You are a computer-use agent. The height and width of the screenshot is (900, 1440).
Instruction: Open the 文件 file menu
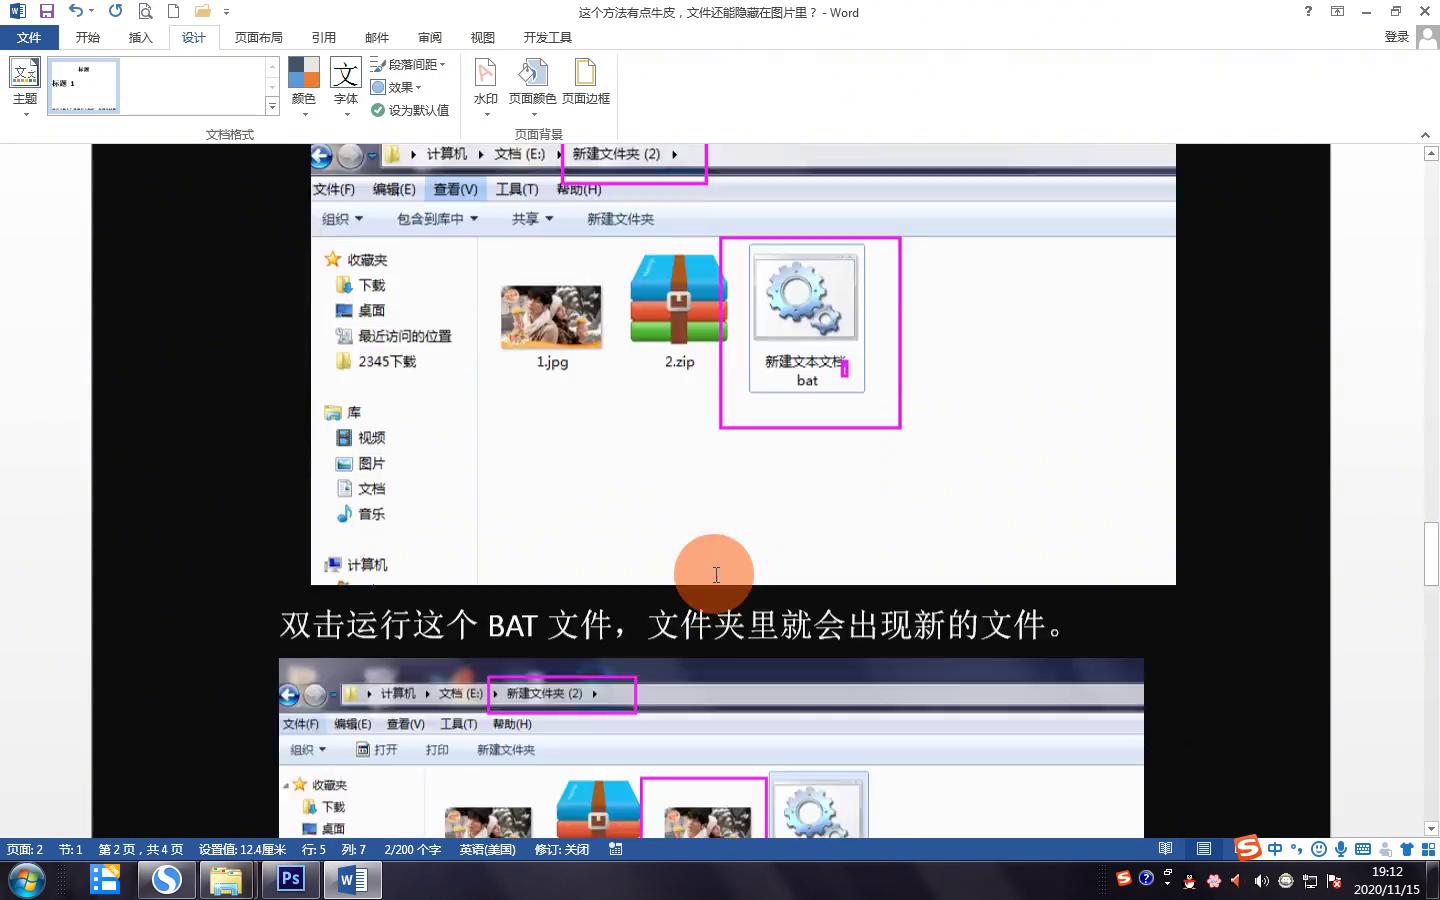(29, 37)
